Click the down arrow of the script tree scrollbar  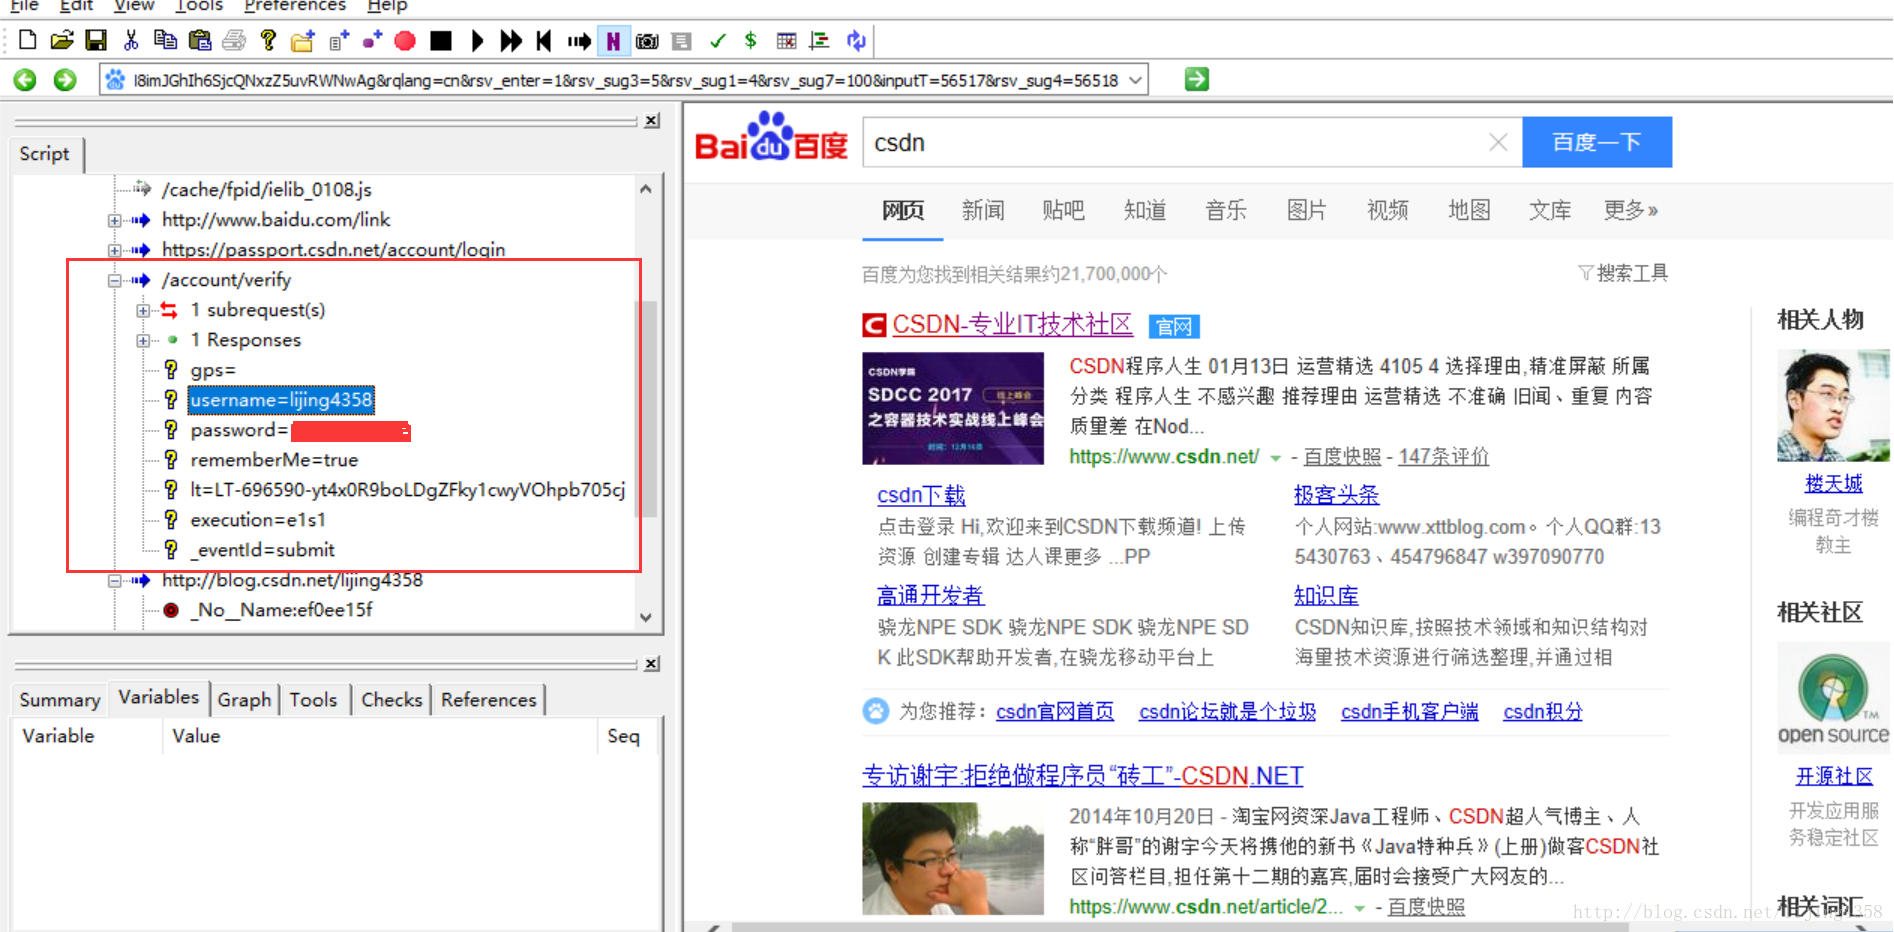coord(646,617)
